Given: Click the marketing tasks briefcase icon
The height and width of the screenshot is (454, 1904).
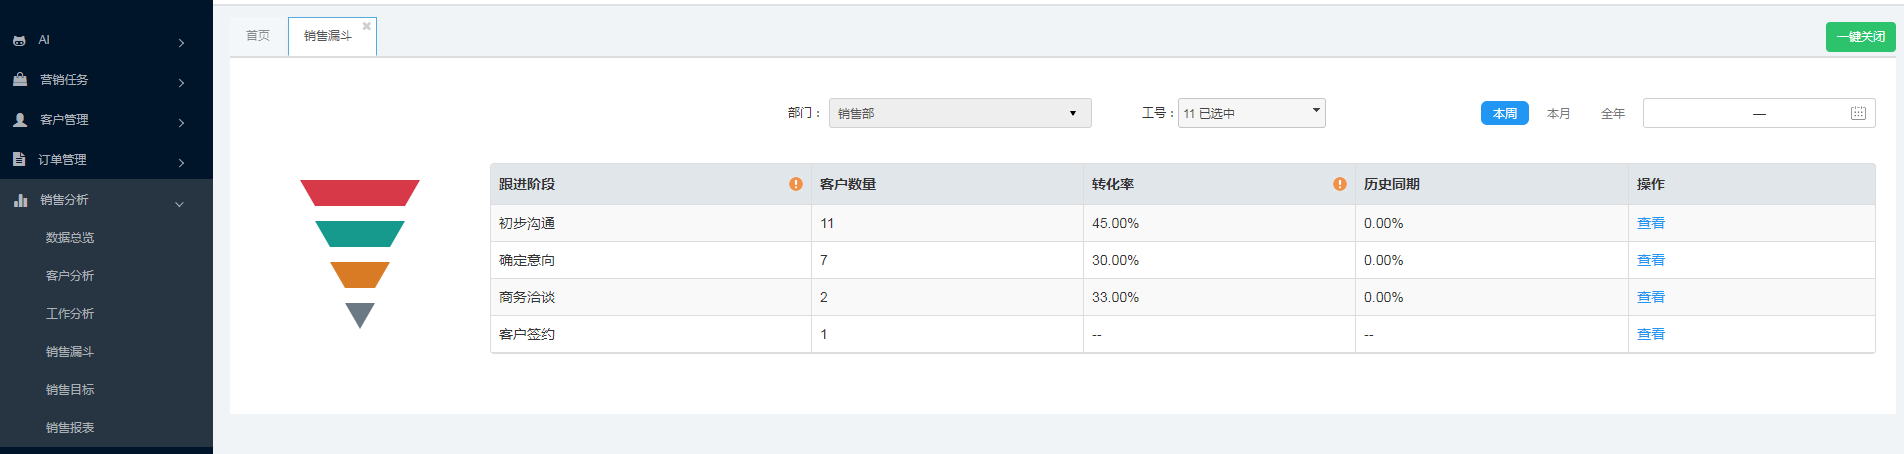Looking at the screenshot, I should [19, 80].
